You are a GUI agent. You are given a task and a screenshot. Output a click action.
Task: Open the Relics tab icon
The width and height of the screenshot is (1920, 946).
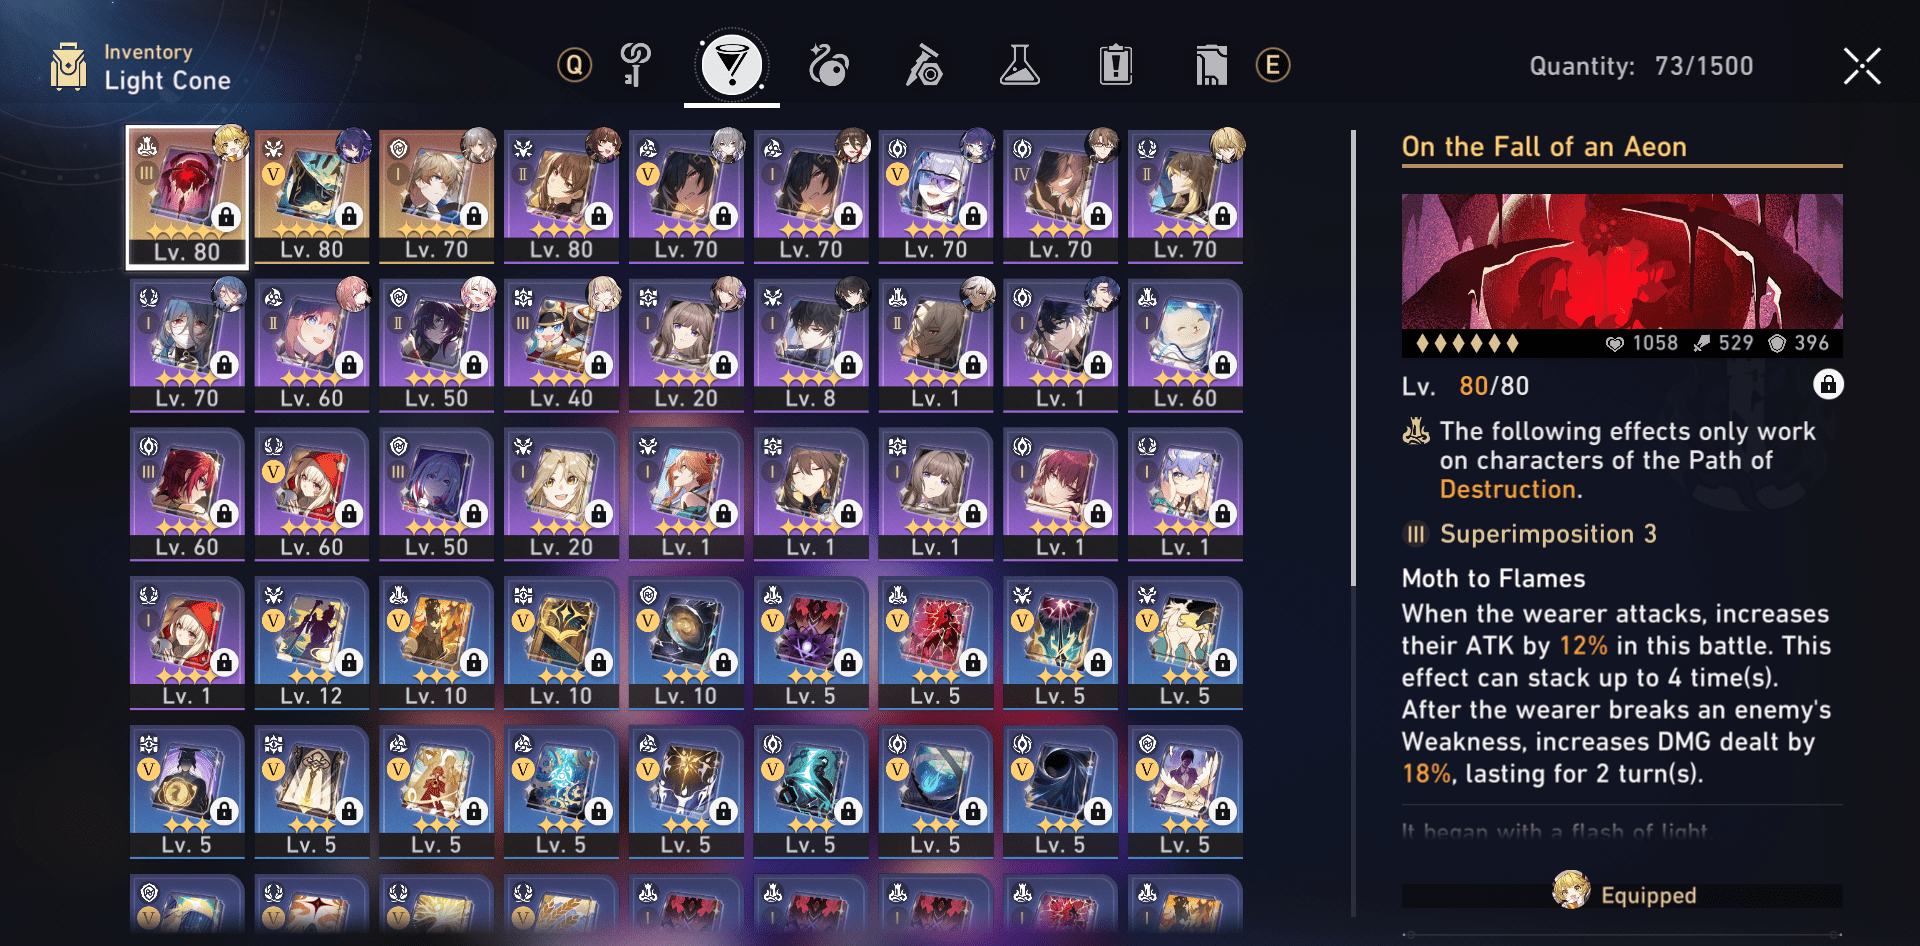828,66
